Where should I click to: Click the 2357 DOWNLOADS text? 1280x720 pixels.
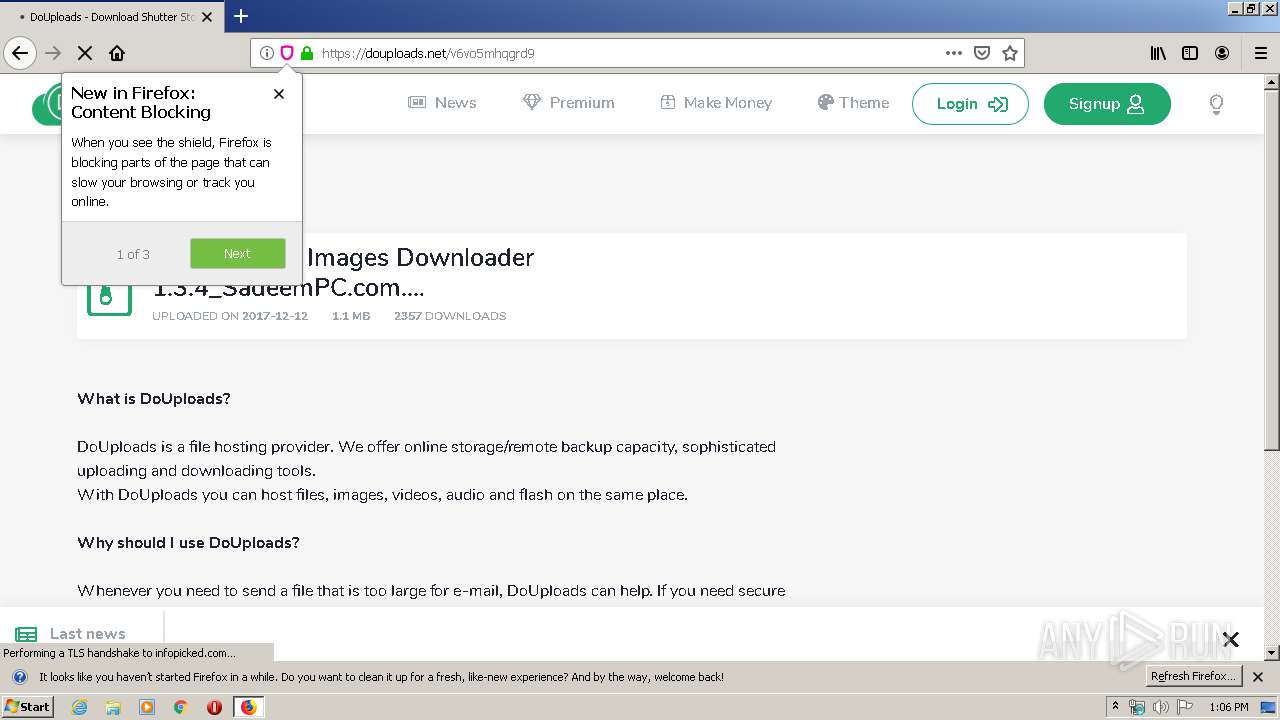tap(450, 316)
